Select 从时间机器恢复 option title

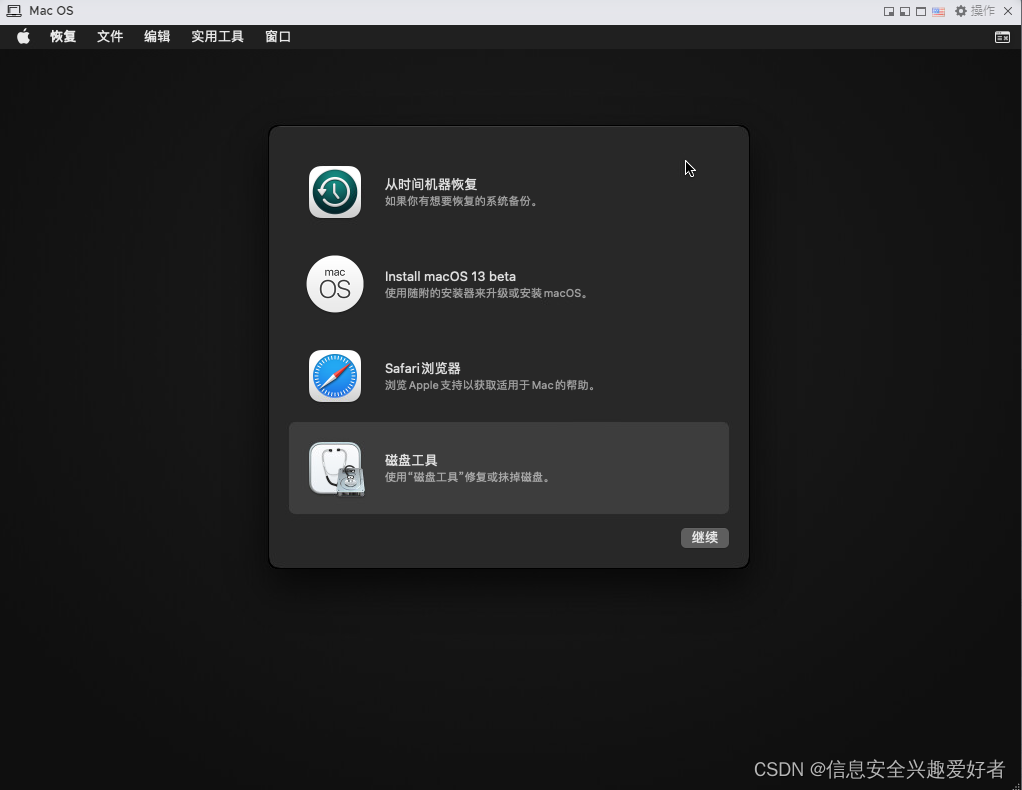431,184
